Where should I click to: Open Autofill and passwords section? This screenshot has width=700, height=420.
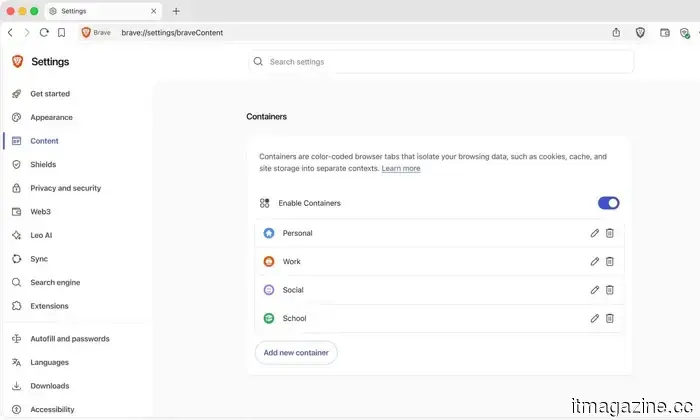[70, 339]
